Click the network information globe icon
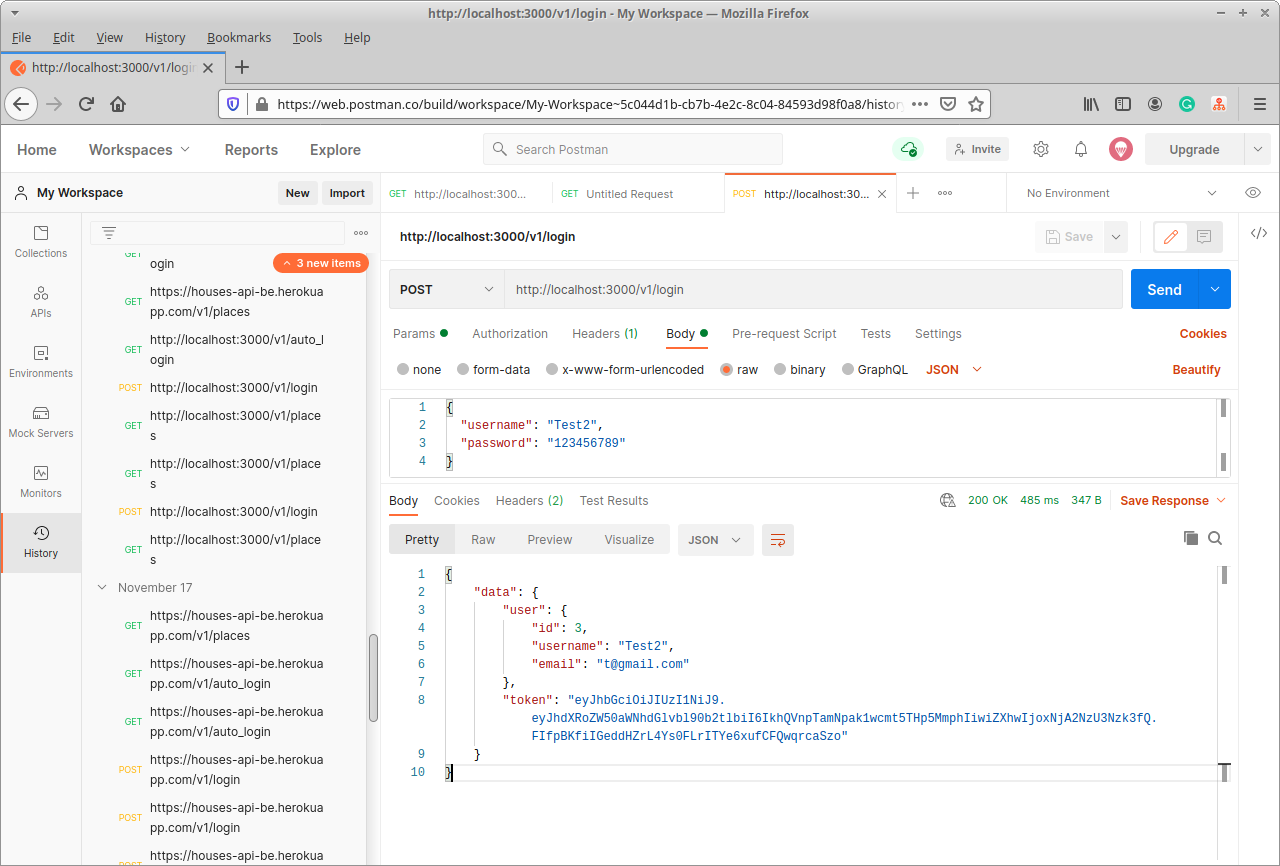This screenshot has width=1280, height=866. (x=948, y=500)
